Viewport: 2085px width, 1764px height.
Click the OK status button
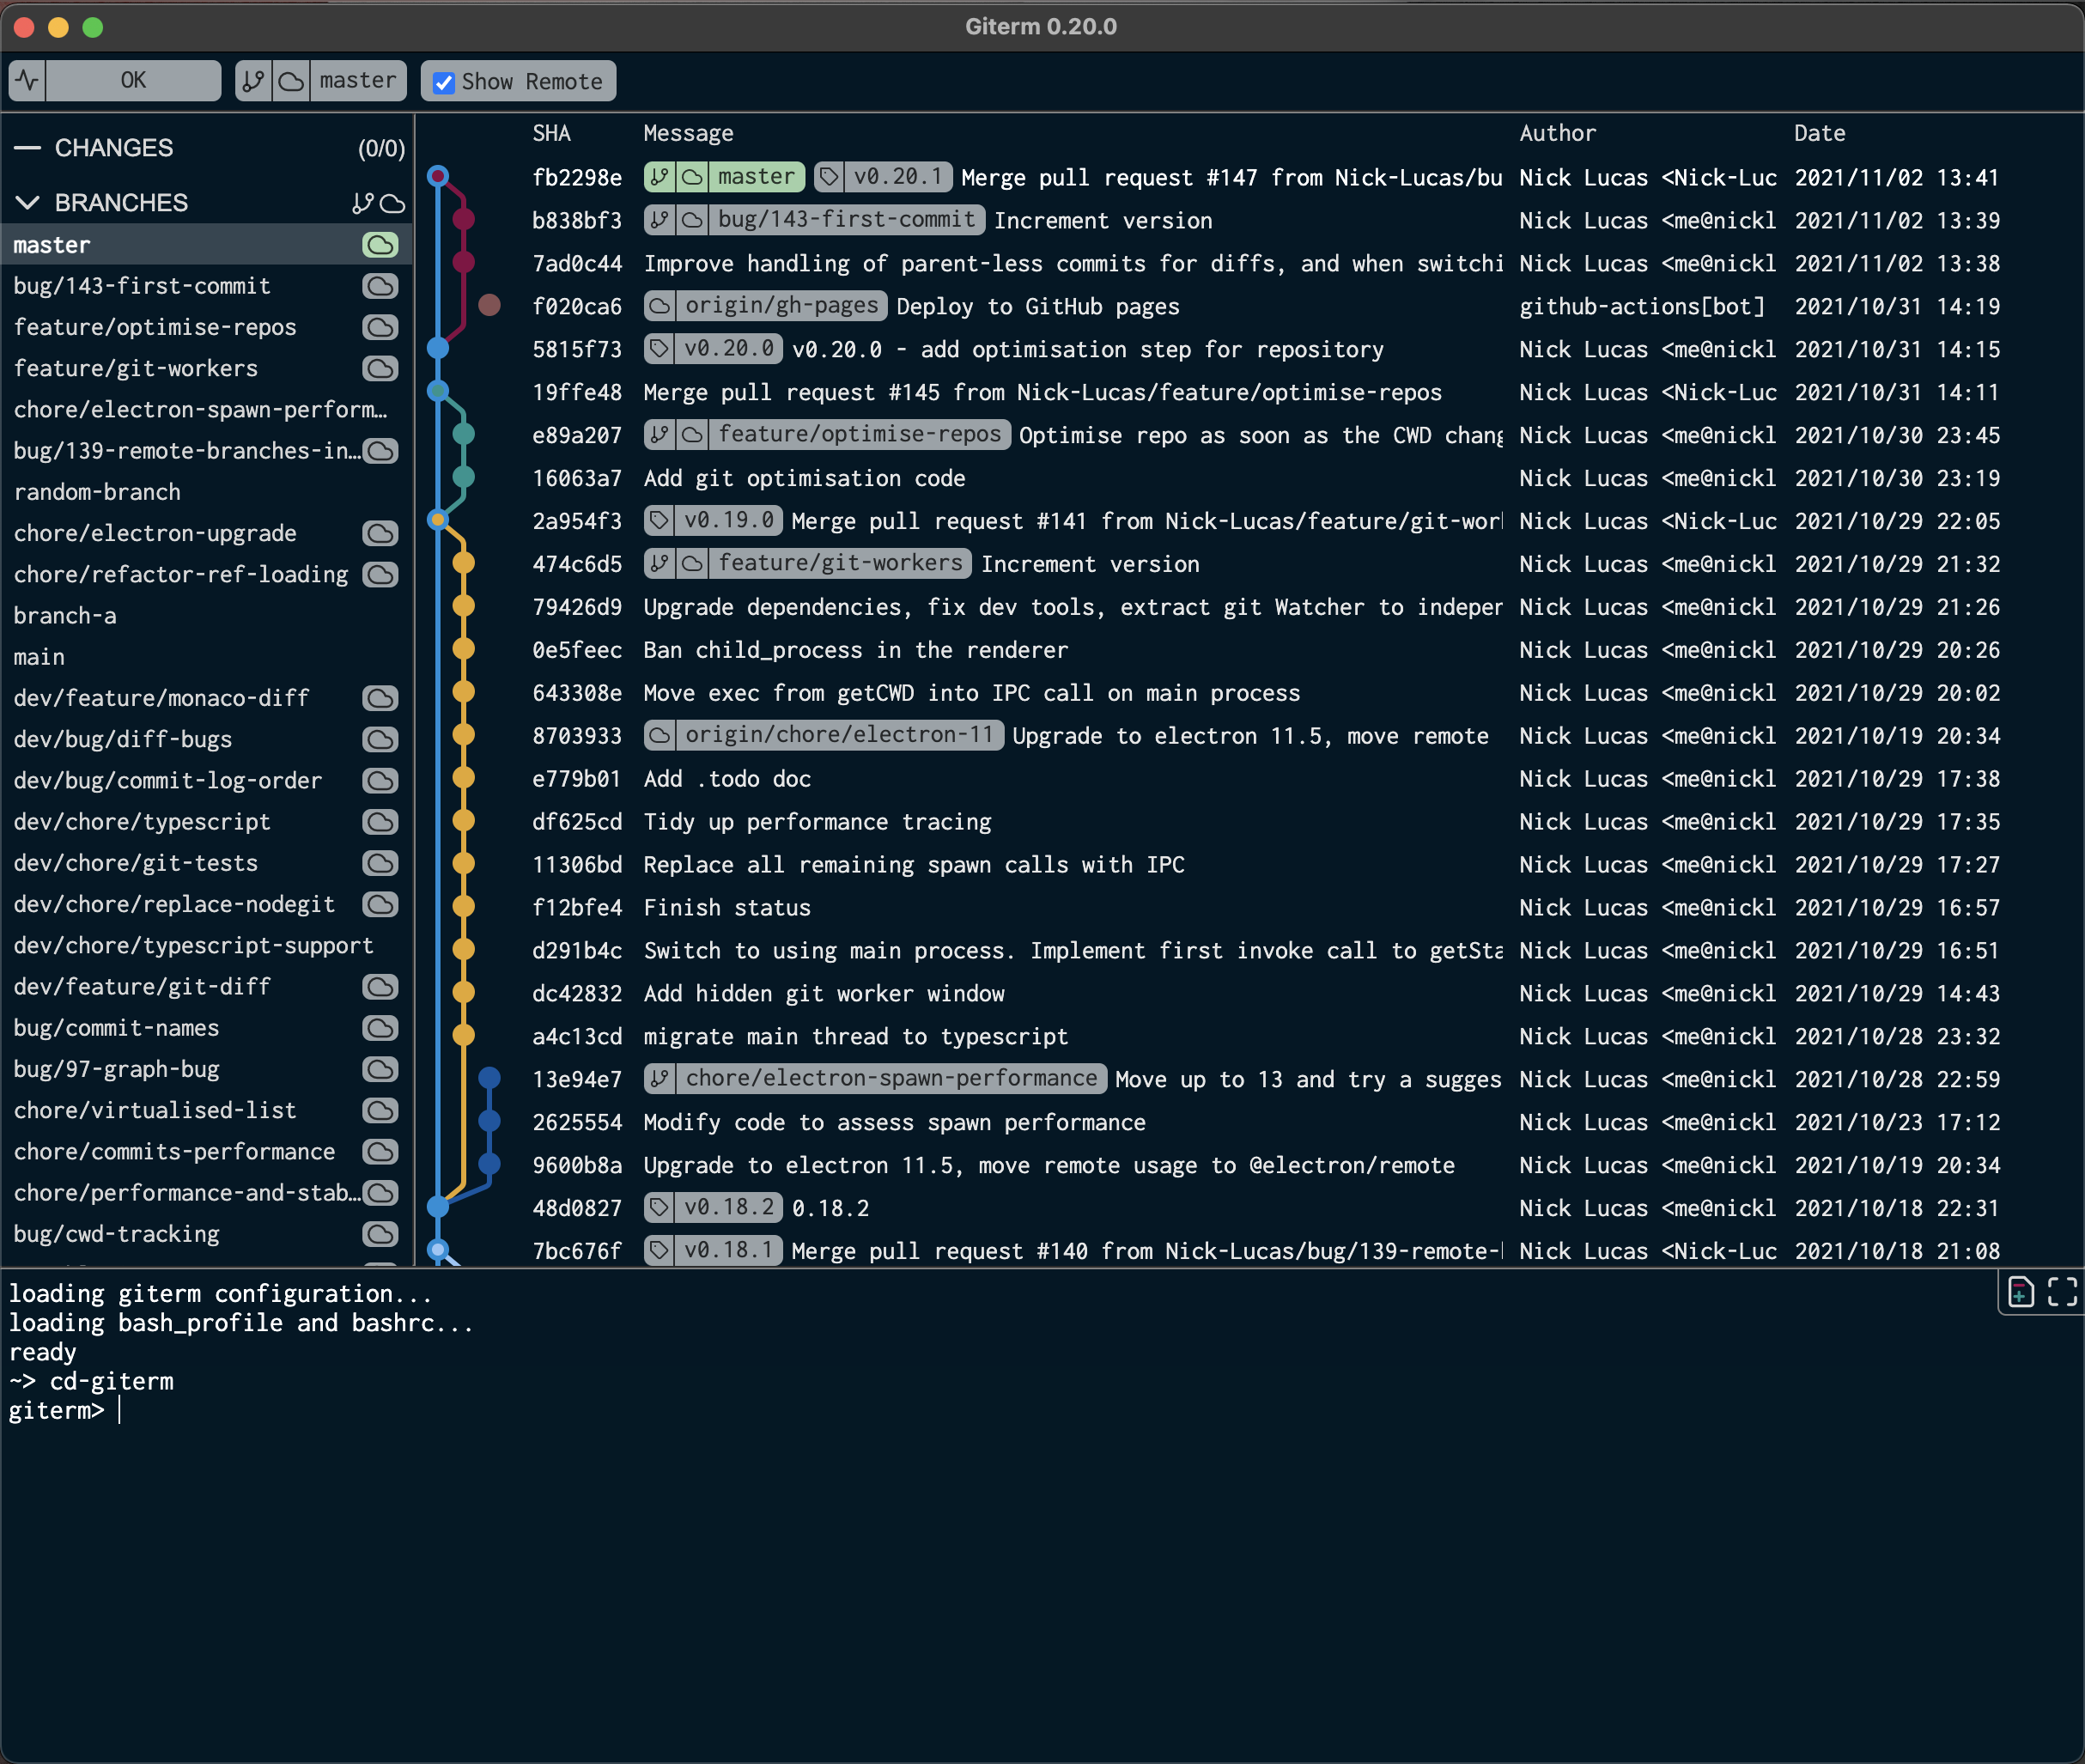133,81
